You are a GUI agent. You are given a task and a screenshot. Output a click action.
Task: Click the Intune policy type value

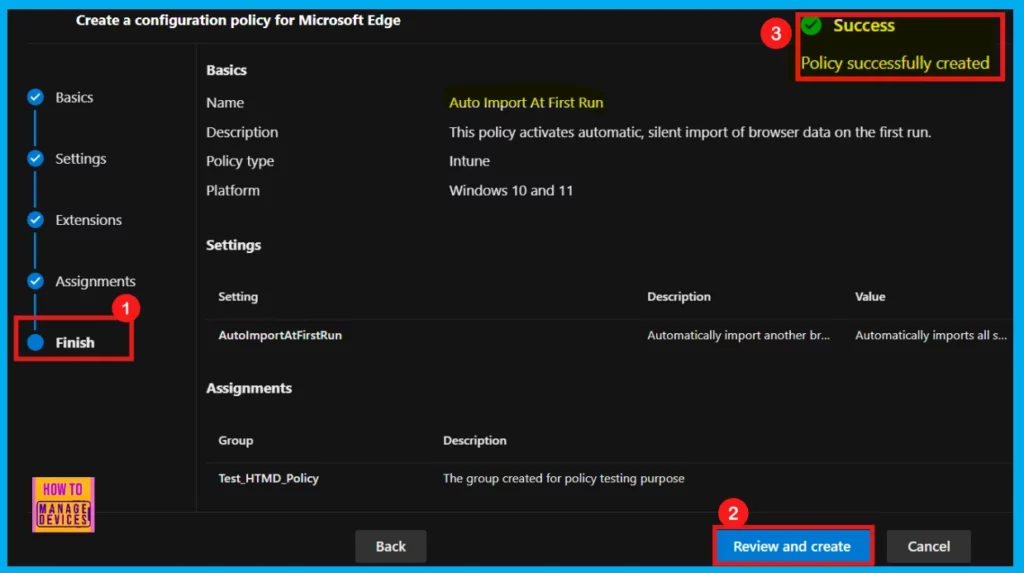469,161
